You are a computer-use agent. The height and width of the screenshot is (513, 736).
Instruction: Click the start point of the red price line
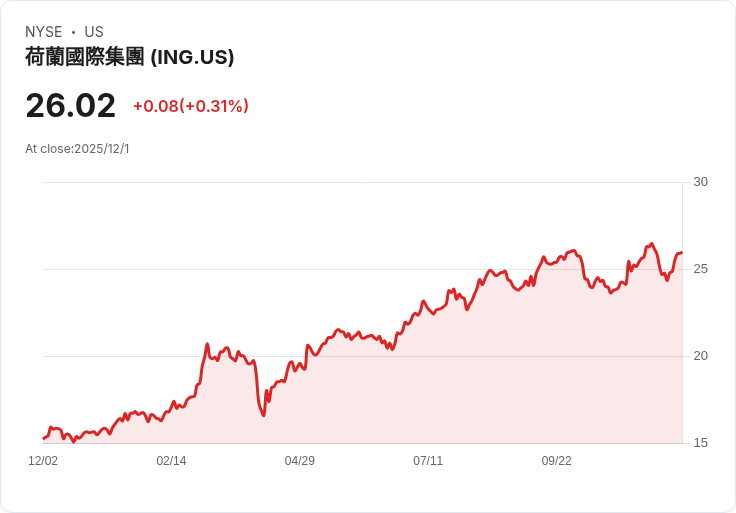[43, 438]
